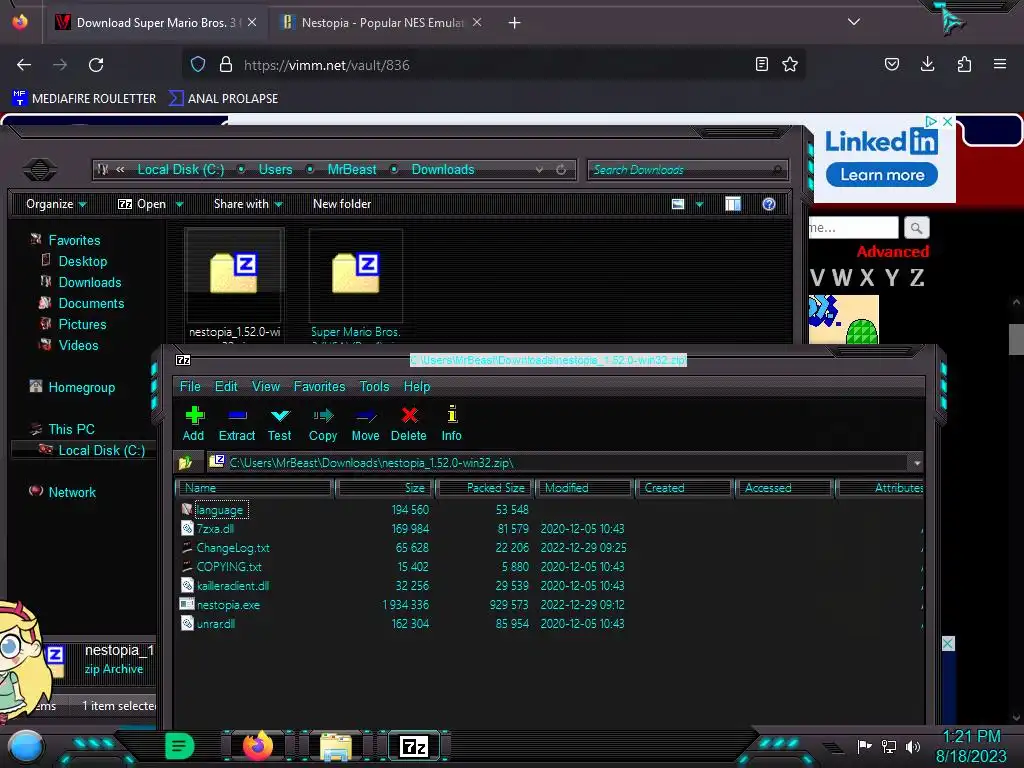Screen dimensions: 1024x768
Task: Show tracking protection shield info
Action: tap(198, 64)
